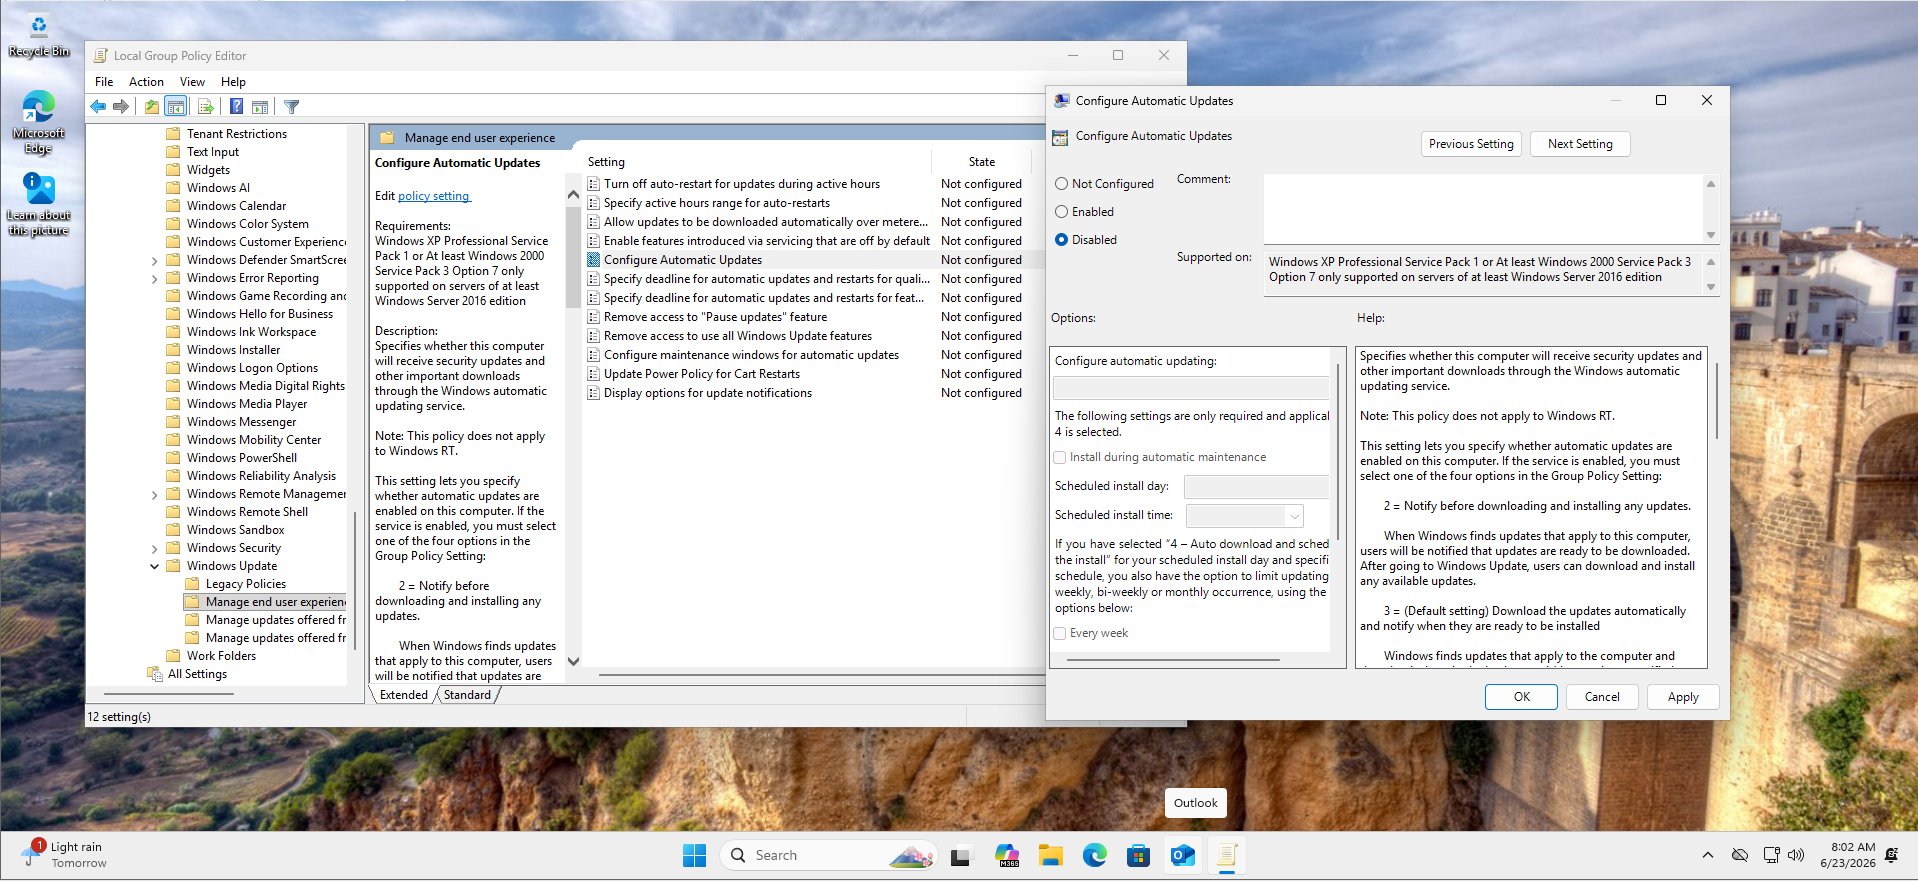
Task: Open the Scheduled install time dropdown
Action: pos(1294,516)
